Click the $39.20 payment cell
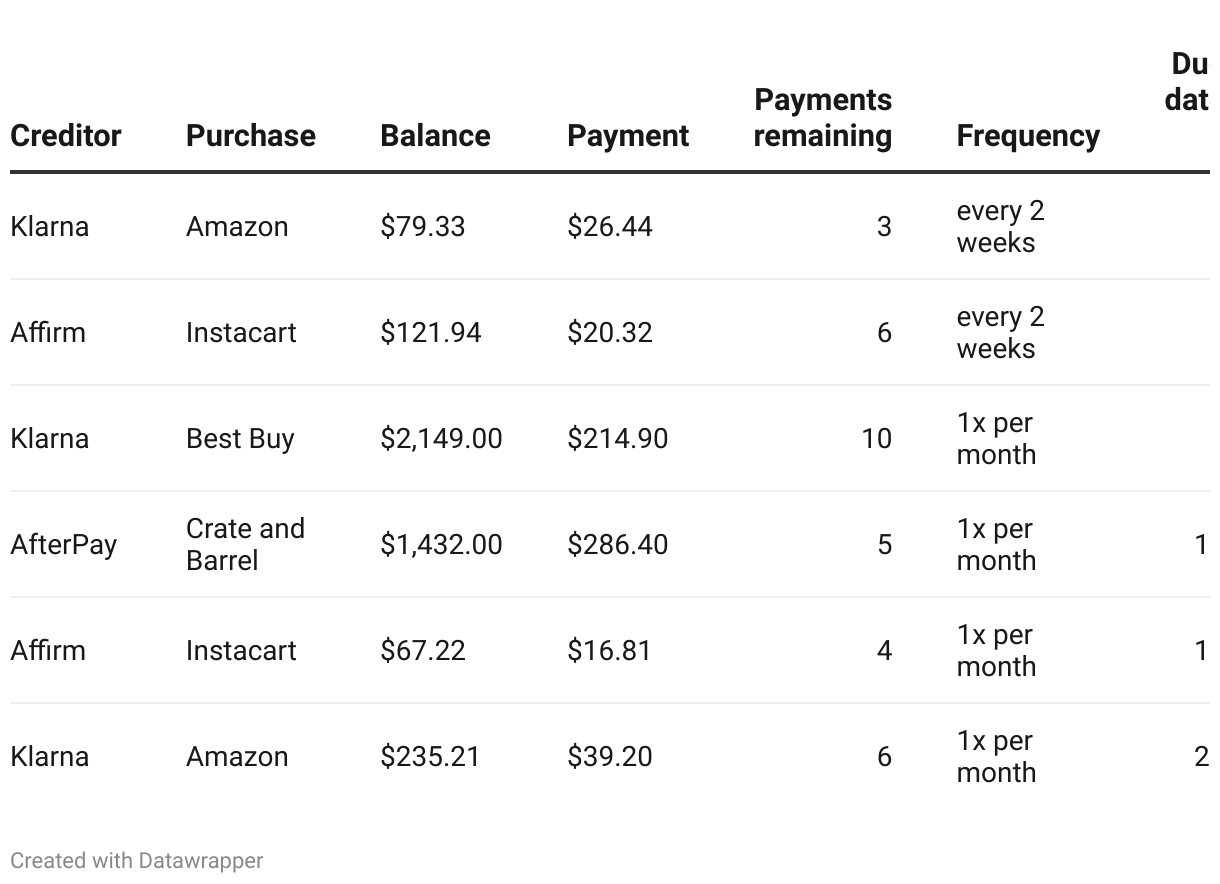This screenshot has height=884, width=1220. (x=609, y=757)
